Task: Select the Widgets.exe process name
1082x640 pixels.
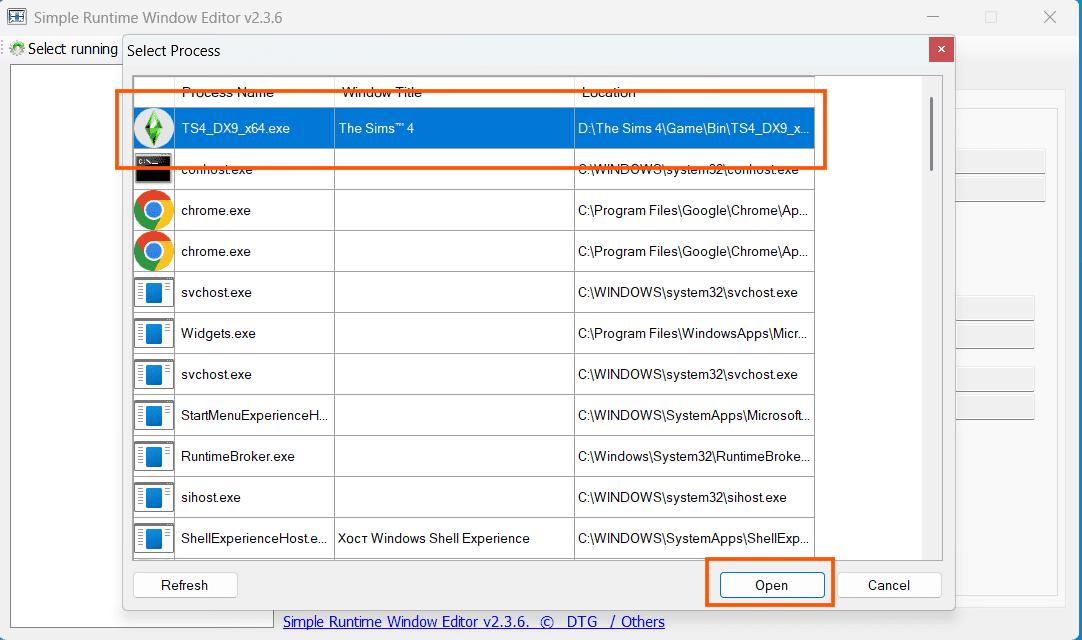Action: tap(218, 333)
